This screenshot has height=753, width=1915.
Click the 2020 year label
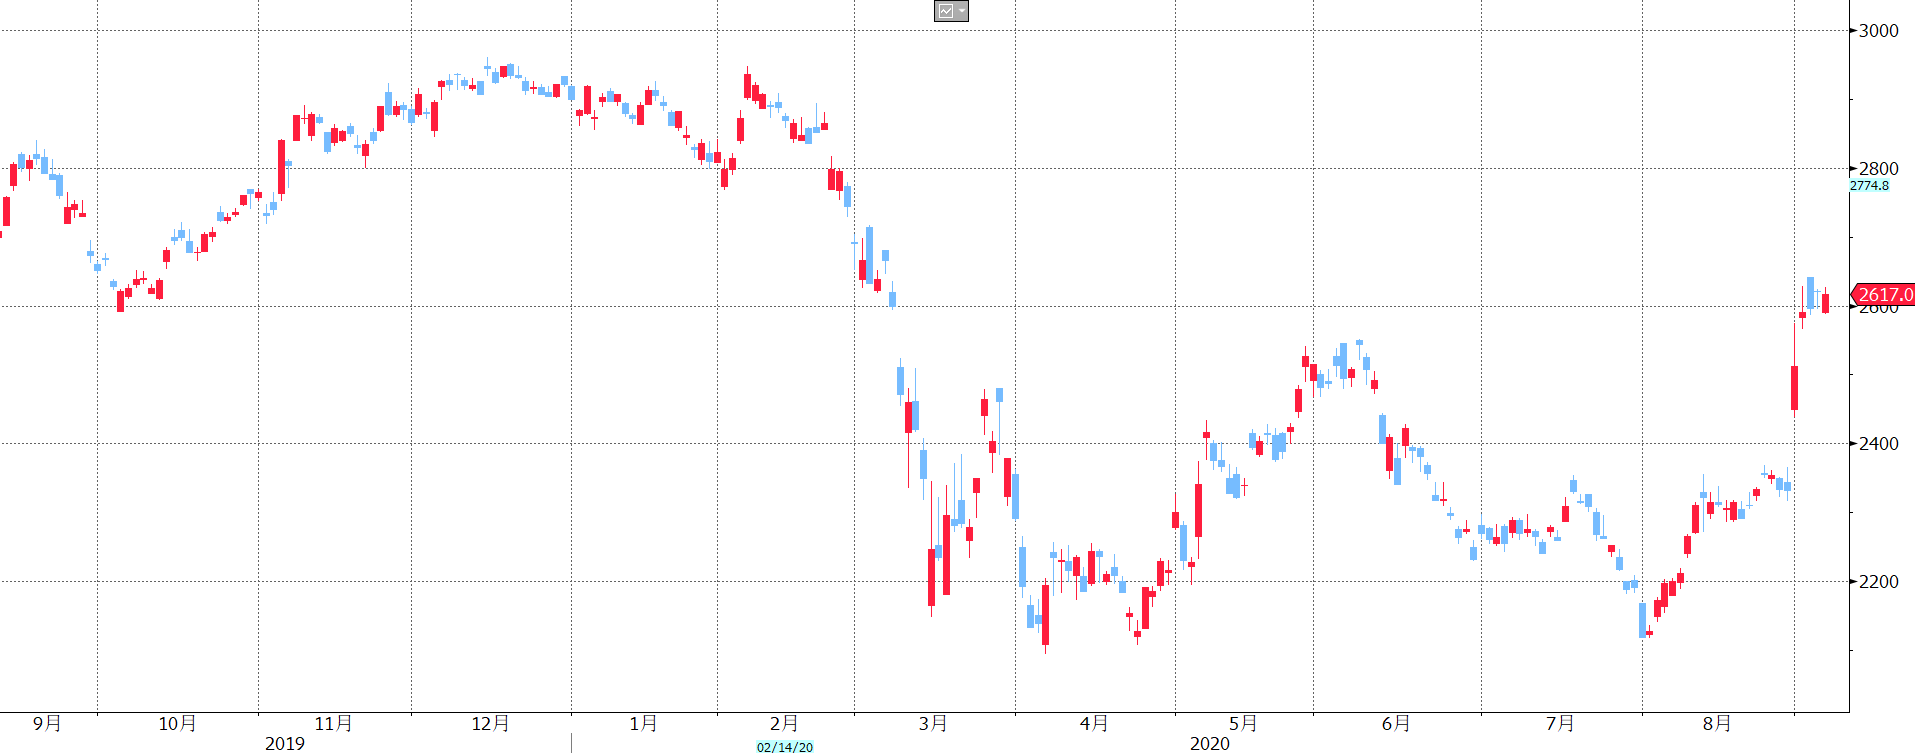(x=1209, y=743)
